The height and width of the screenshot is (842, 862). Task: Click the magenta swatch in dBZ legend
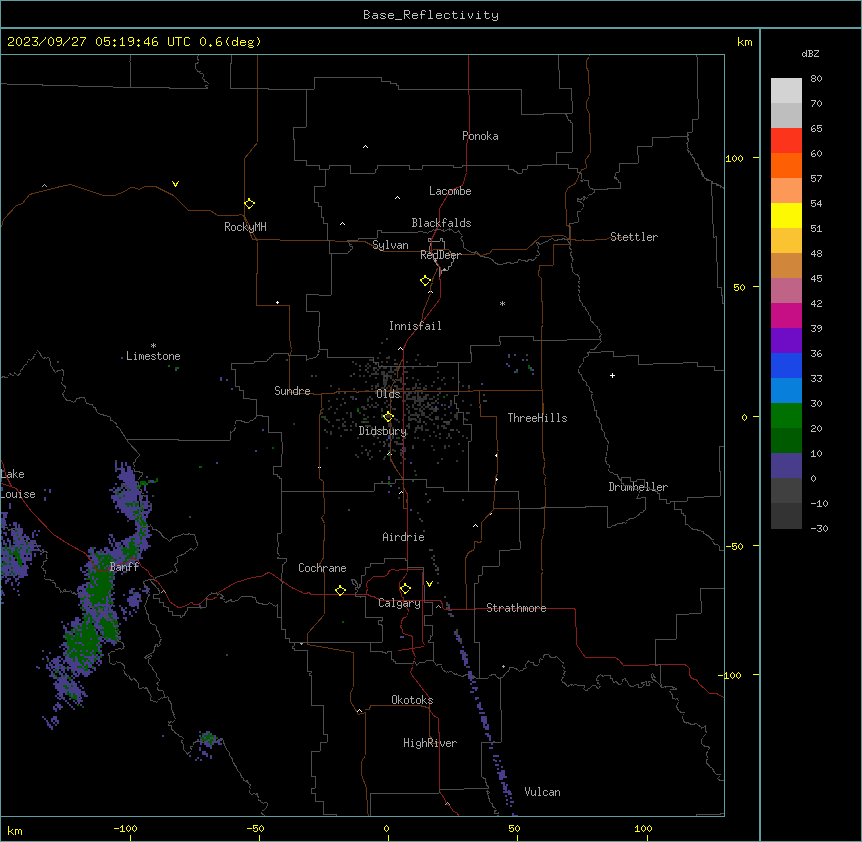click(786, 315)
